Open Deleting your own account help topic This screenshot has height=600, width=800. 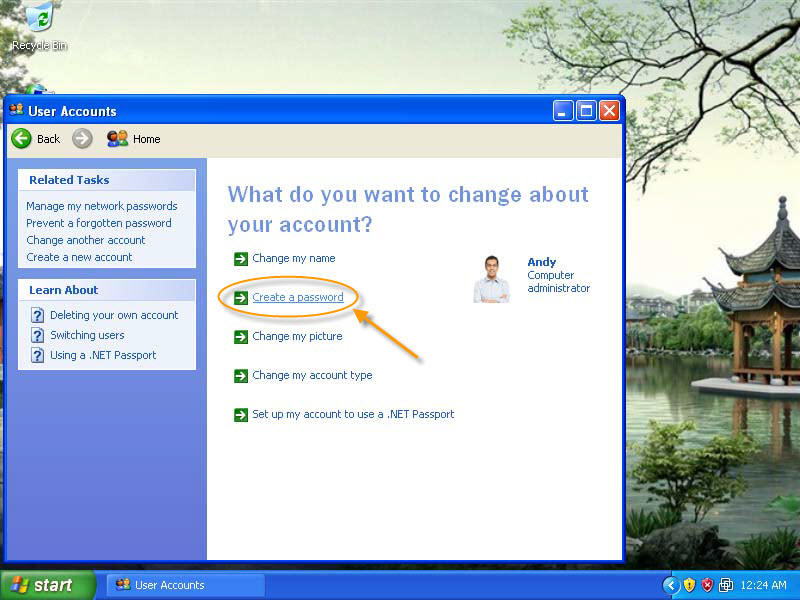coord(114,315)
